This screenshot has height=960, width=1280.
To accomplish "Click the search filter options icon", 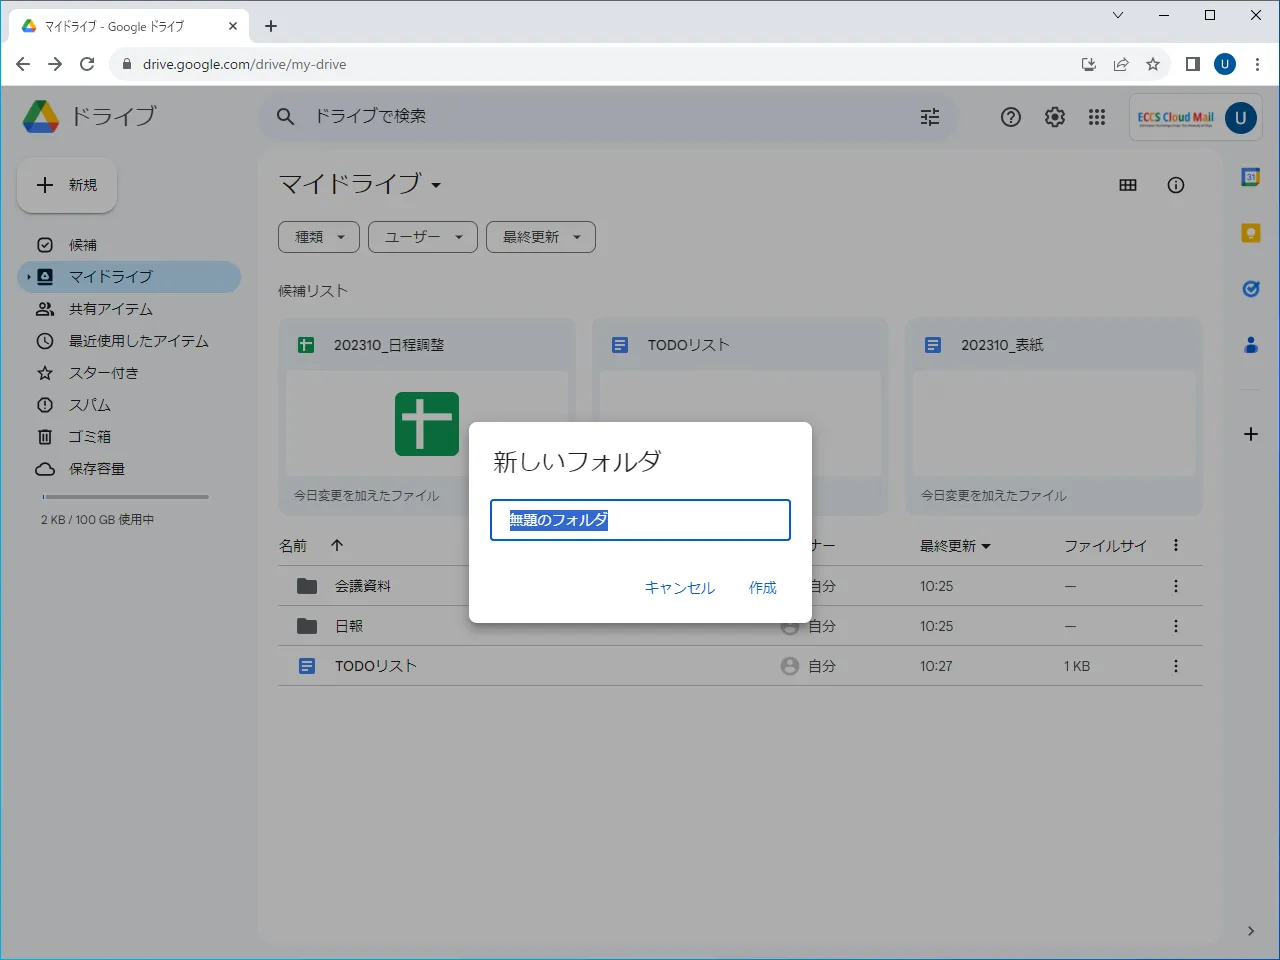I will tap(930, 117).
